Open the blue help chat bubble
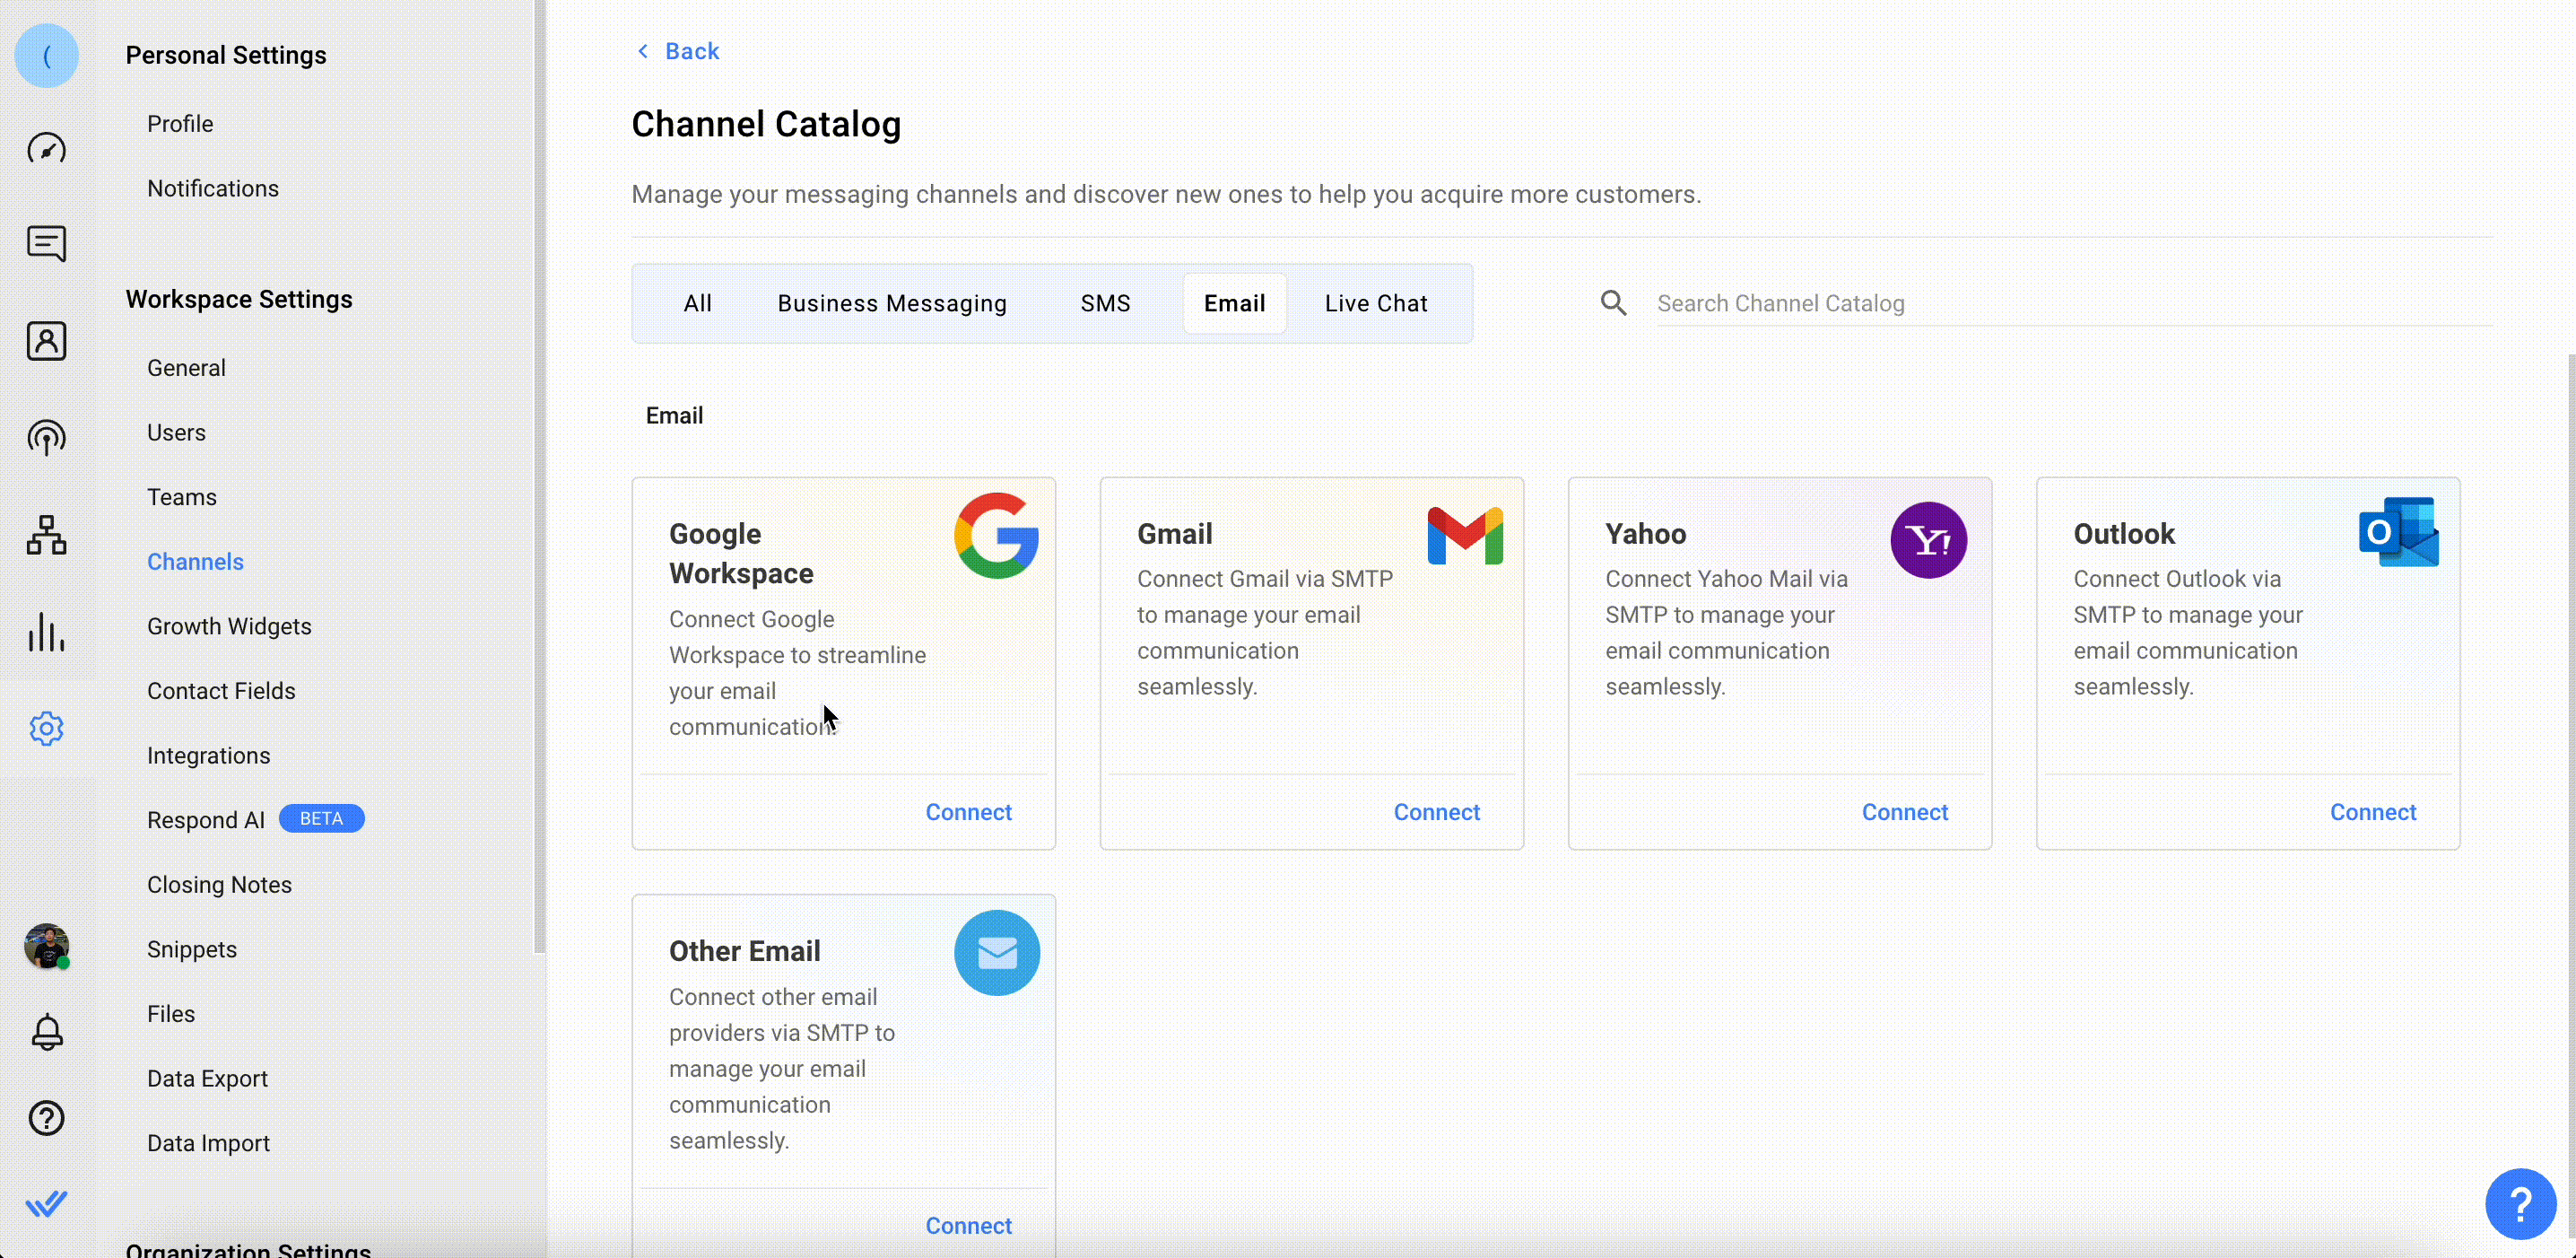The width and height of the screenshot is (2576, 1258). [x=2520, y=1203]
